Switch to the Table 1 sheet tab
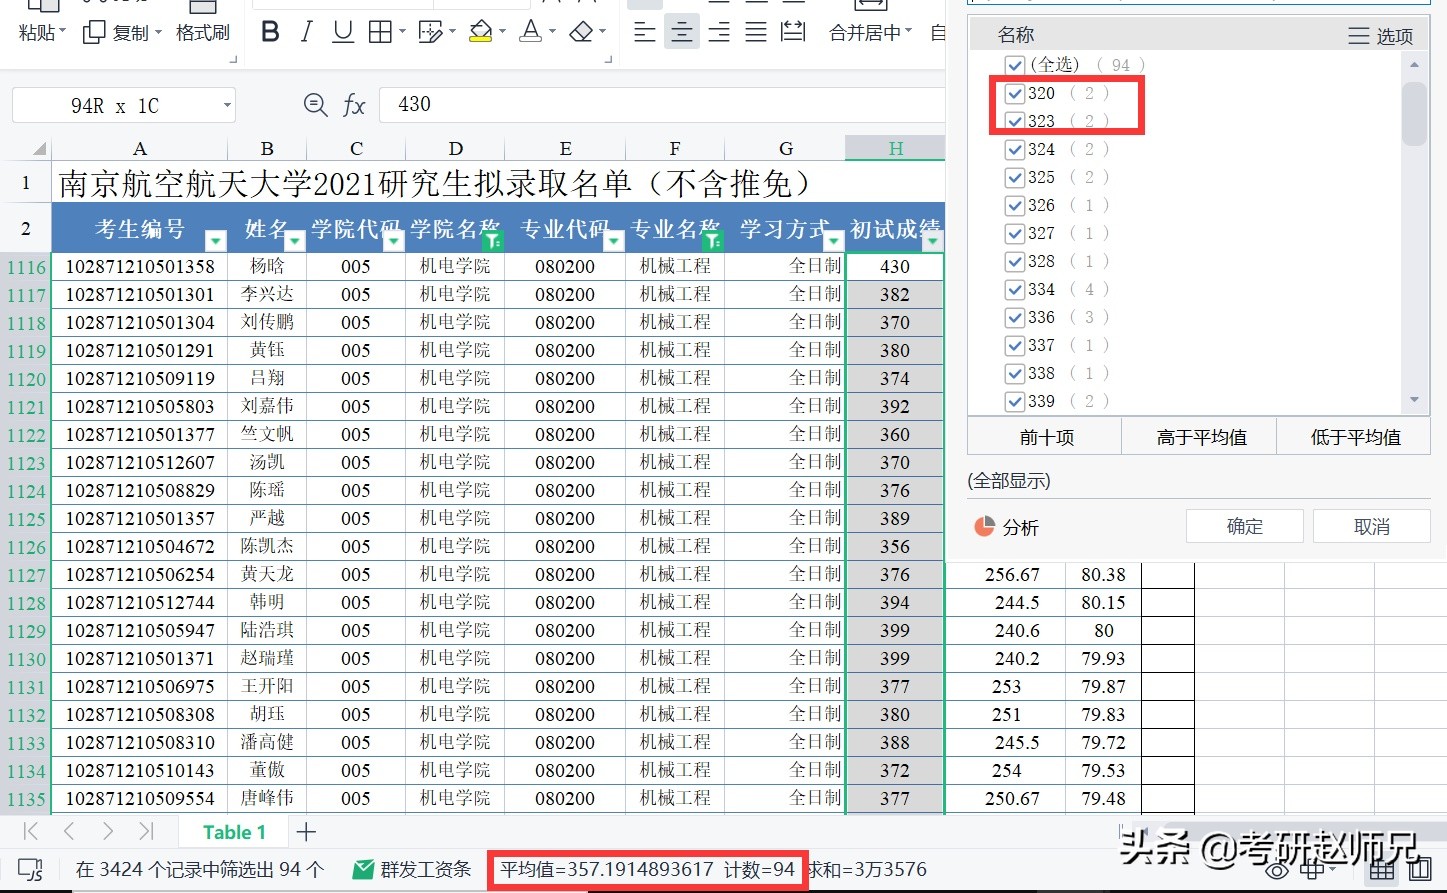This screenshot has height=893, width=1447. (232, 831)
